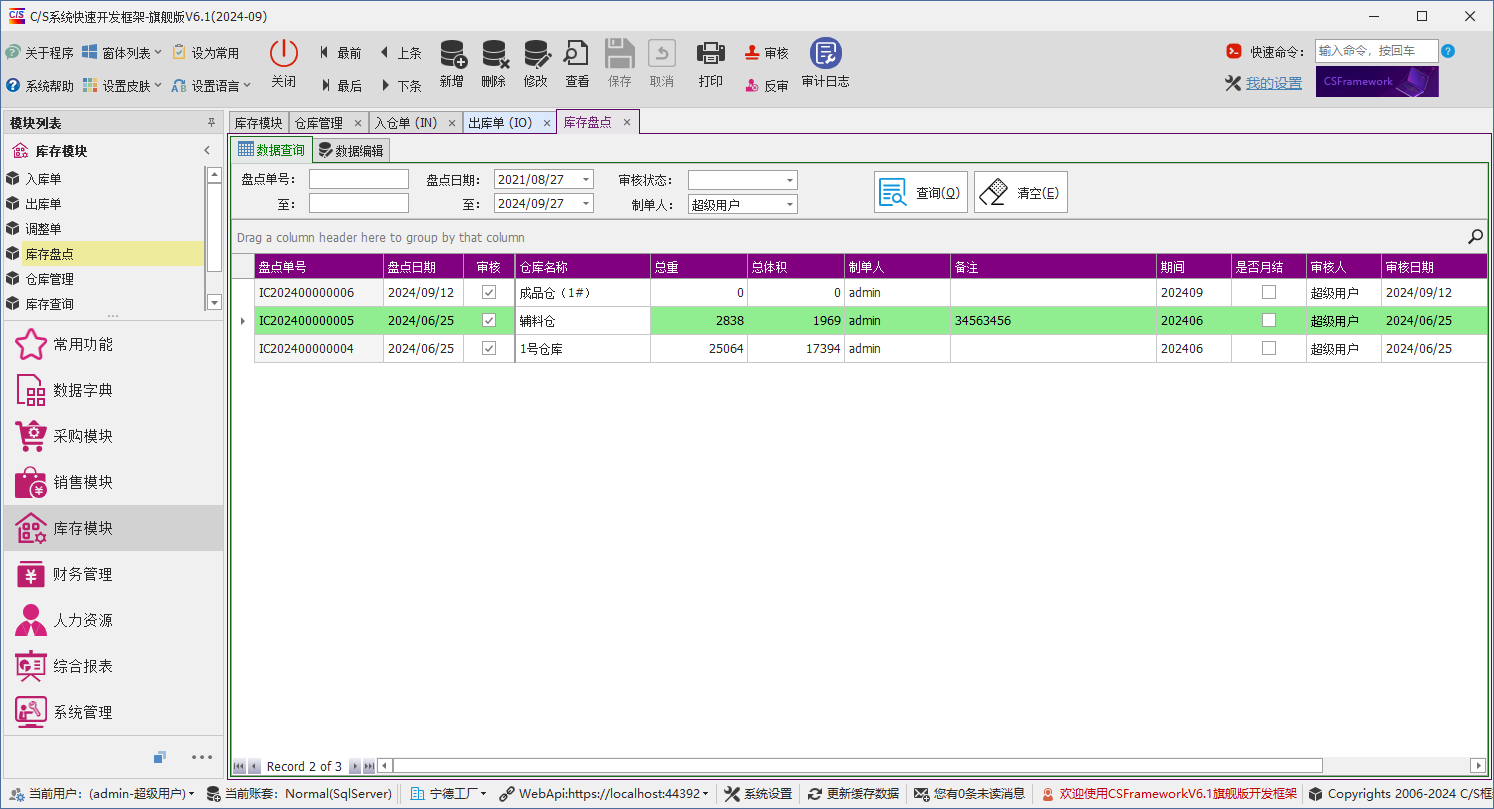Select 入库单 in module list
The height and width of the screenshot is (809, 1494).
coord(104,179)
